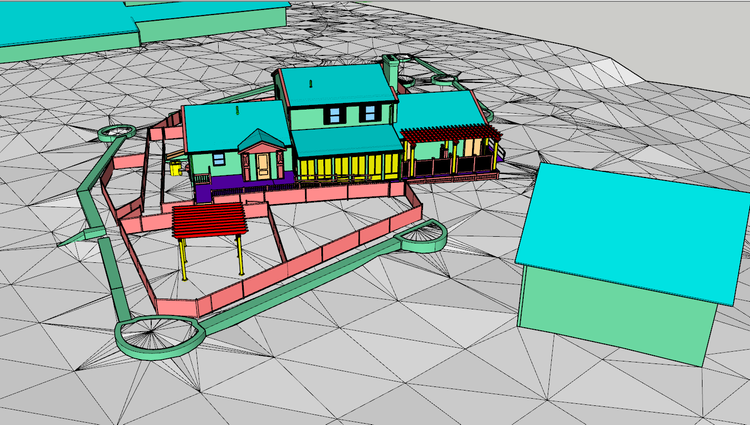Click the small blue window left of the door
The width and height of the screenshot is (750, 425).
point(219,159)
